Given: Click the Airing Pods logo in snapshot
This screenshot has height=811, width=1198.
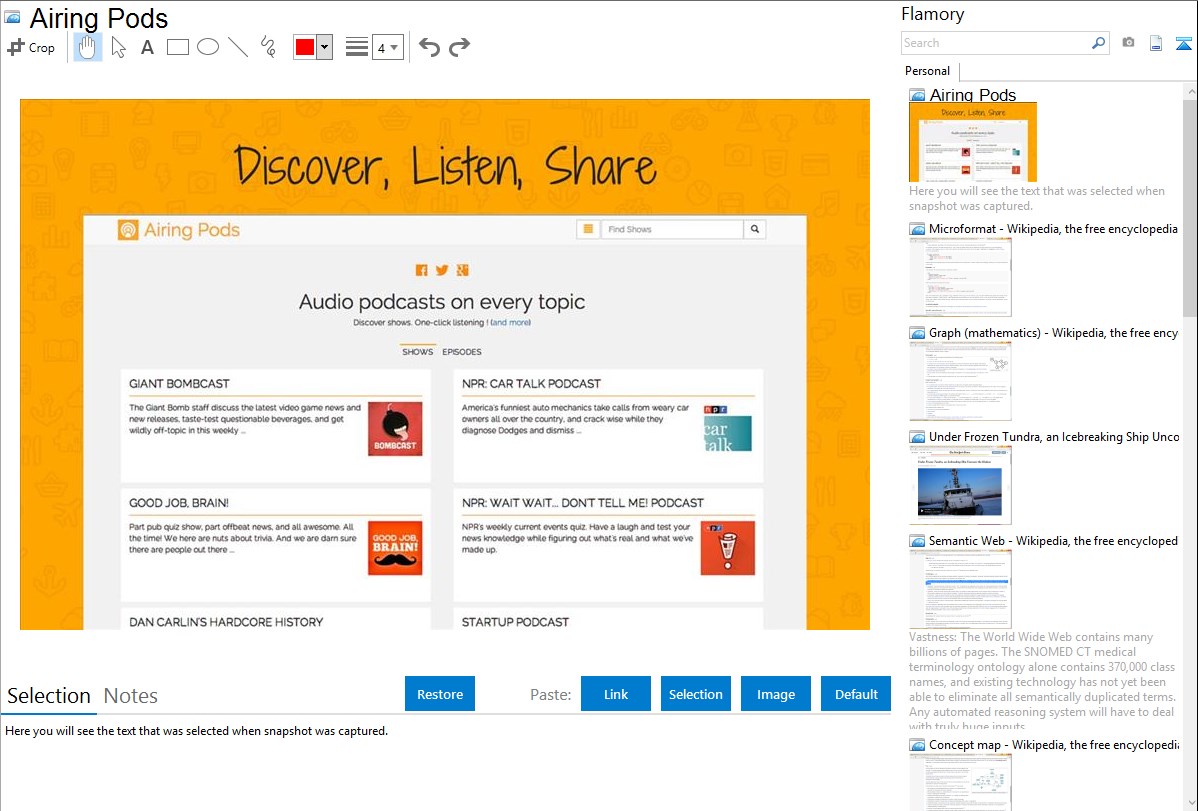Looking at the screenshot, I should point(179,229).
